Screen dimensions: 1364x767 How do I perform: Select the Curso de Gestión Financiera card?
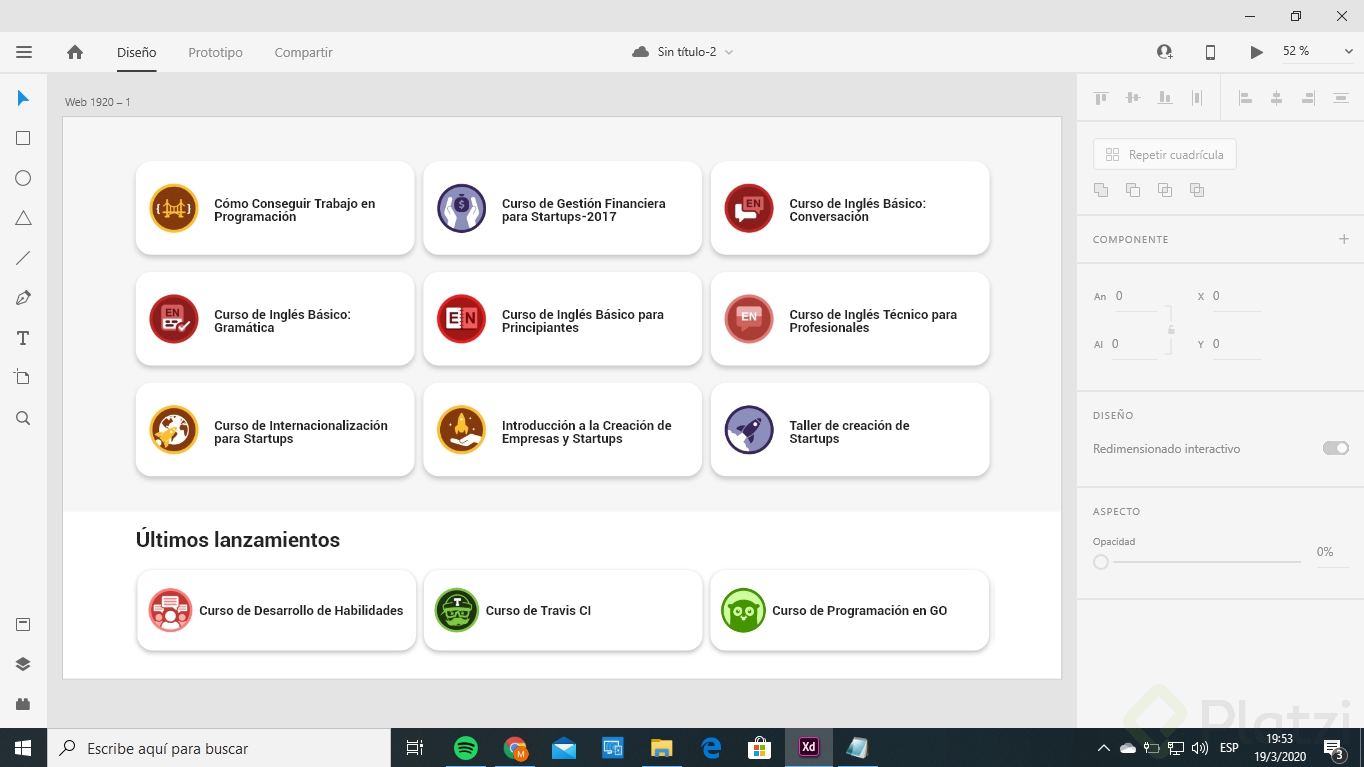coord(563,208)
